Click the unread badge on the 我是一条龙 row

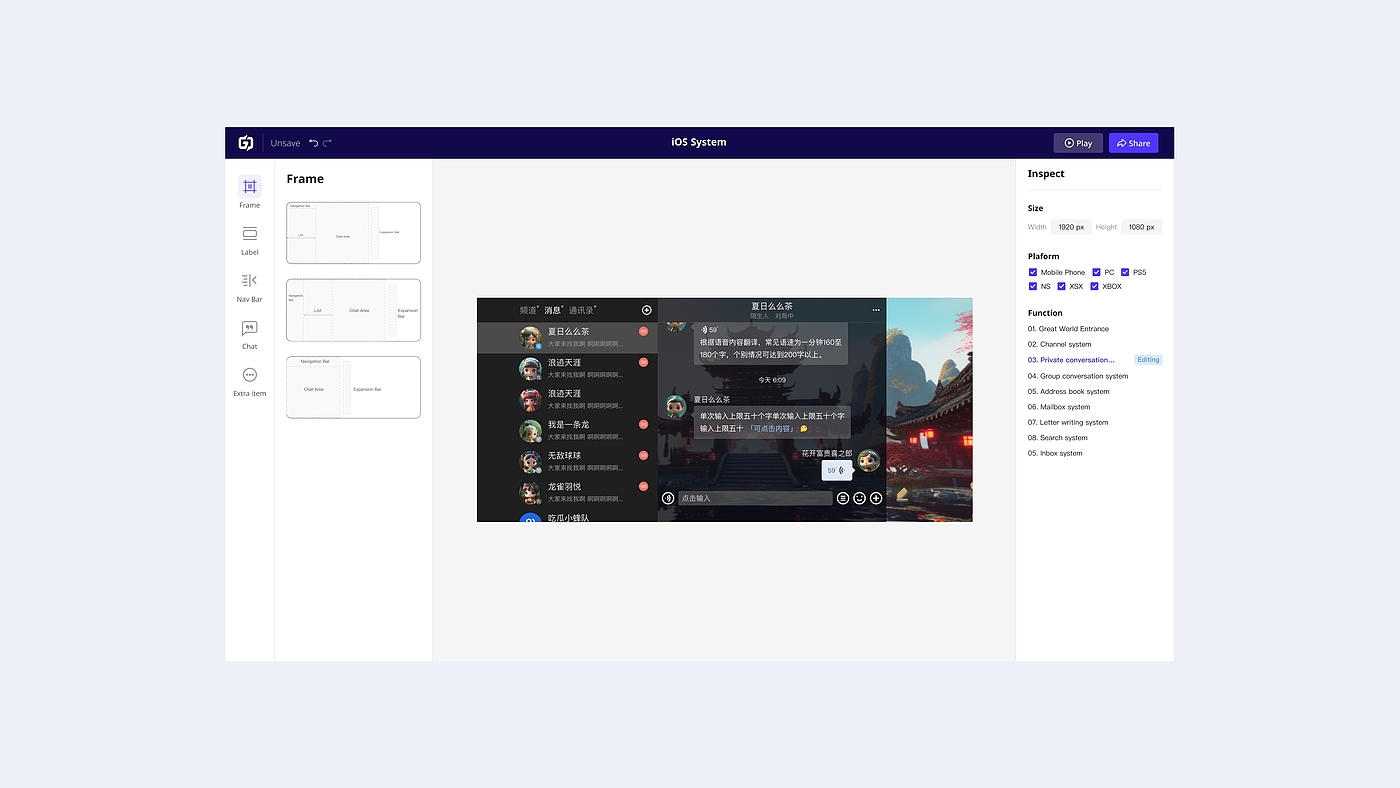(x=643, y=424)
